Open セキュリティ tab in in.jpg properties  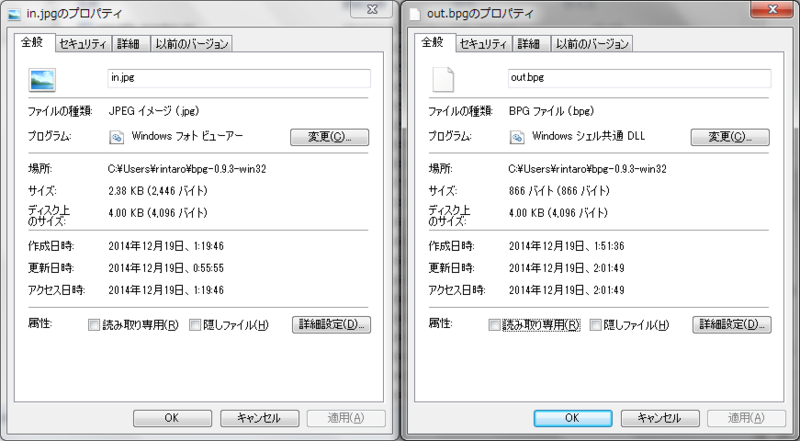click(x=83, y=44)
